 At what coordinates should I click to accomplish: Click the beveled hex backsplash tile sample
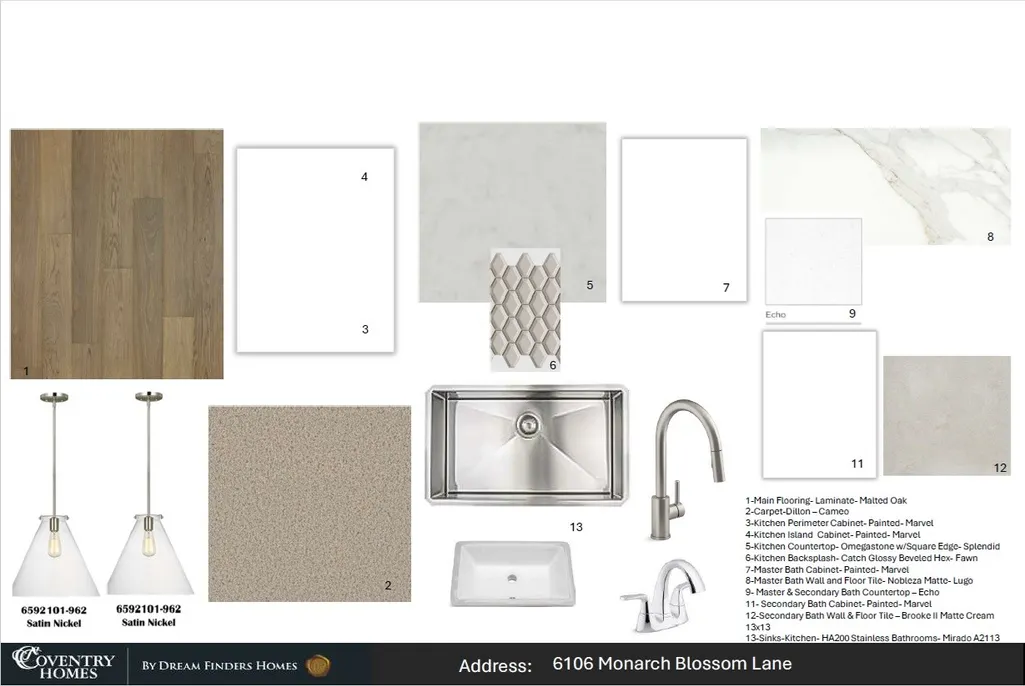(x=526, y=310)
